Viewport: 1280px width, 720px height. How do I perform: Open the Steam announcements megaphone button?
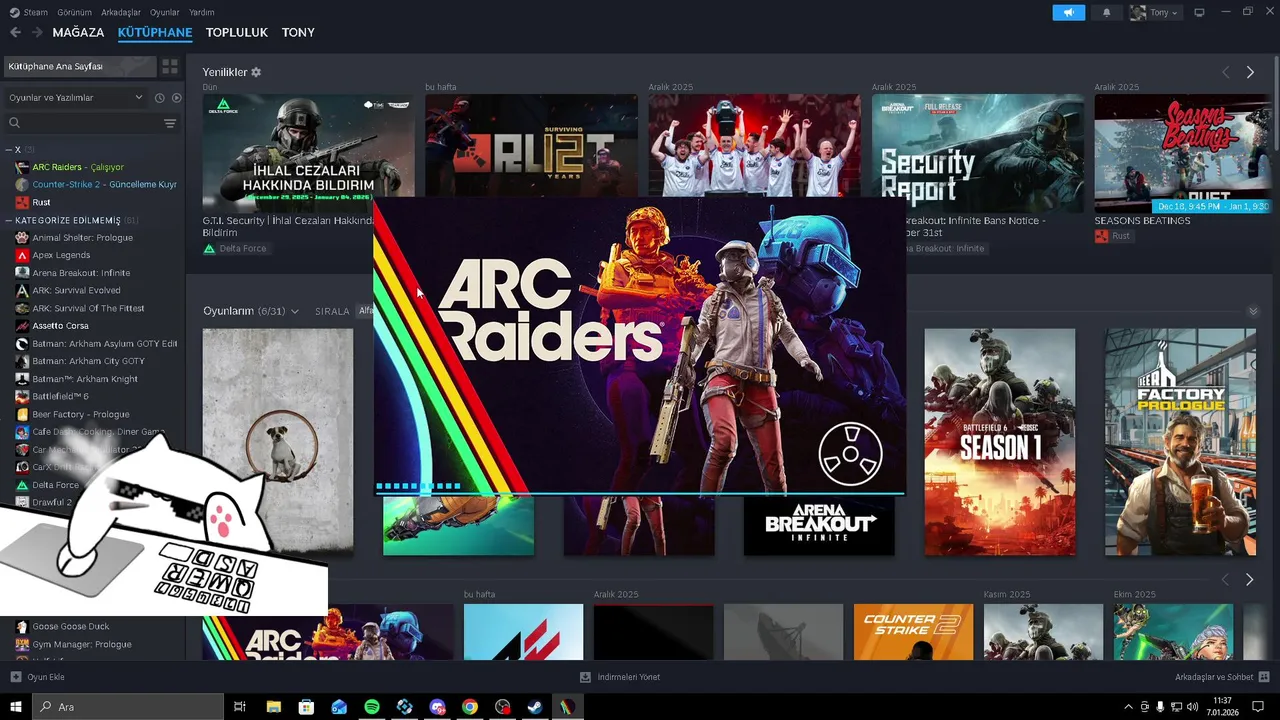pos(1068,12)
